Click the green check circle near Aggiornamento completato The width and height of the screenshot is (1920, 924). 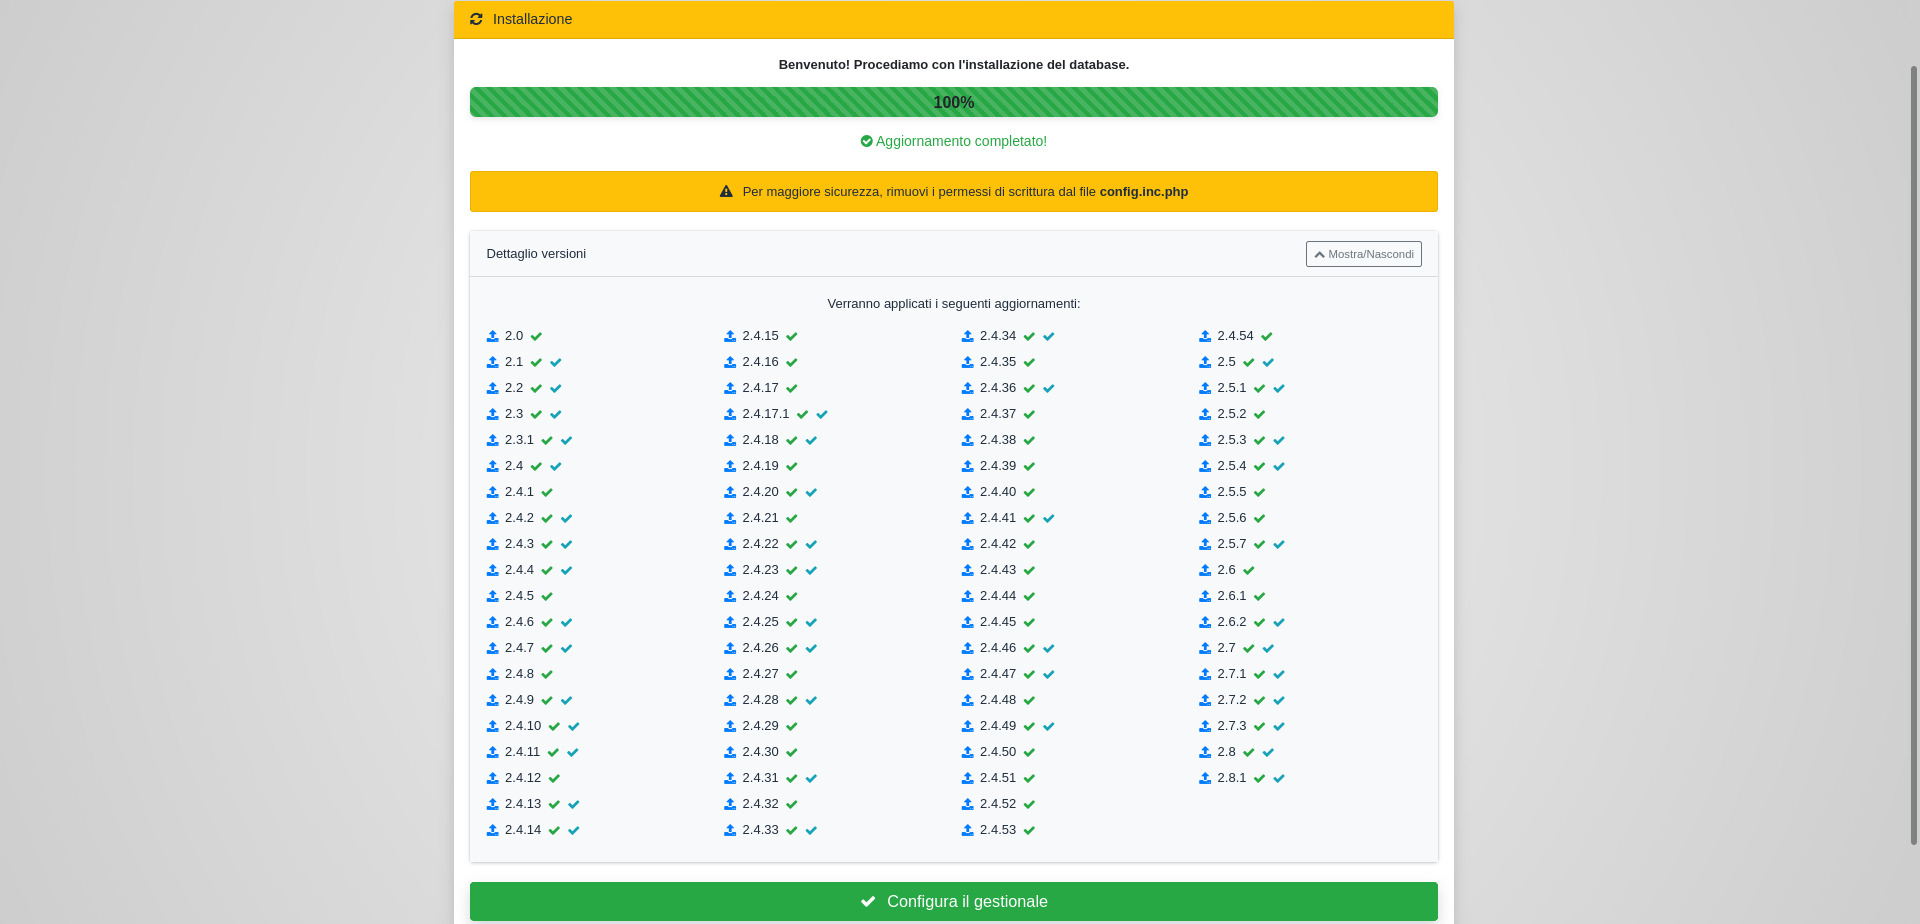click(x=866, y=141)
